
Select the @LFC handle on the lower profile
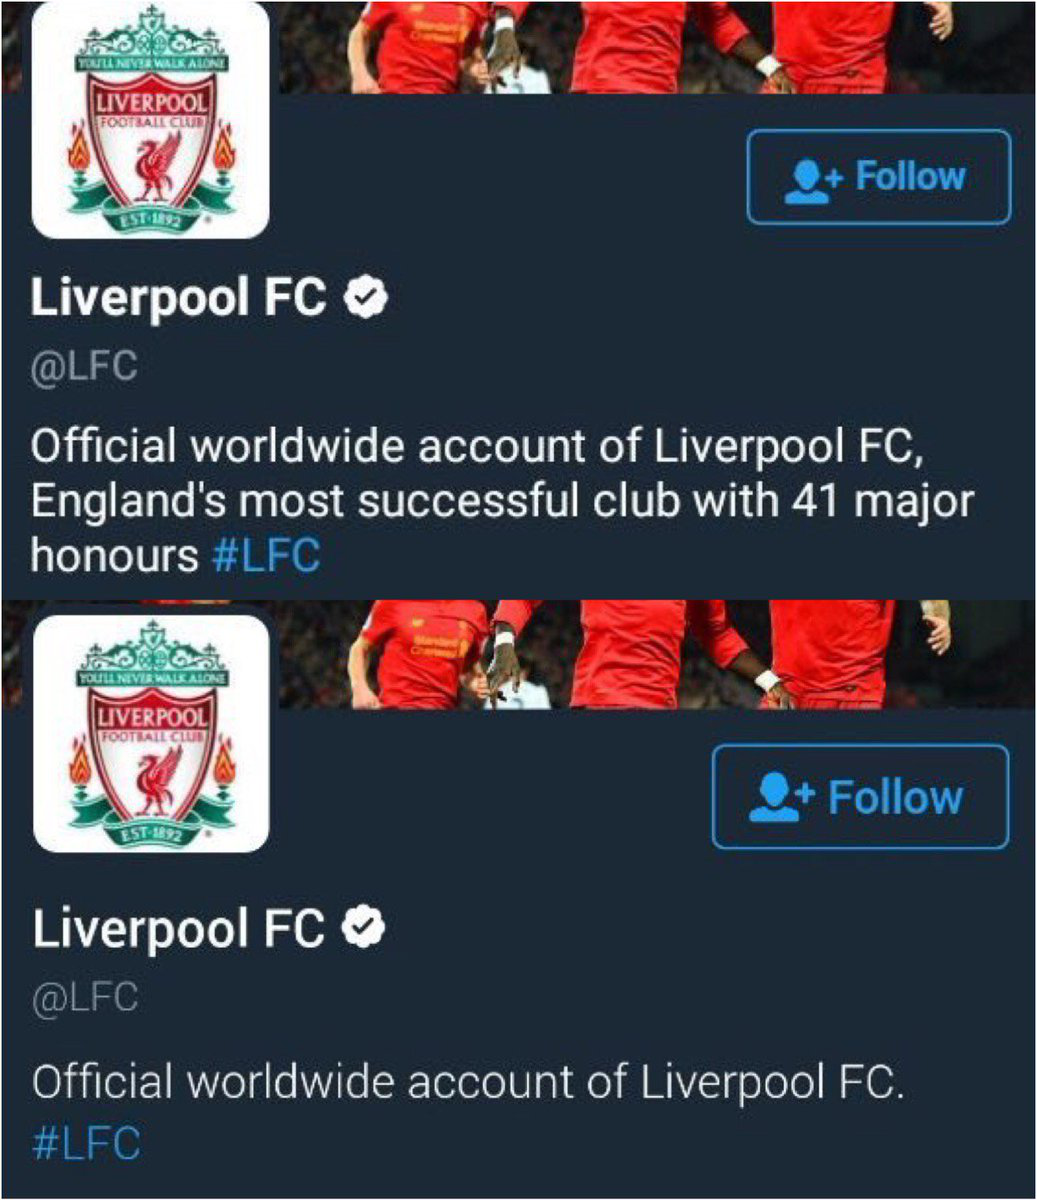[x=85, y=998]
